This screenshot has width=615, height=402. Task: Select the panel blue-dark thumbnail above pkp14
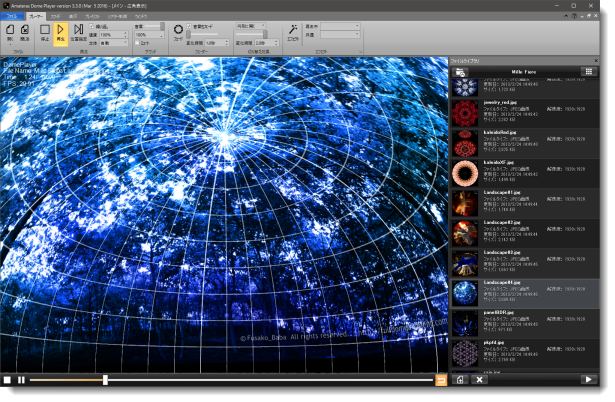pyautogui.click(x=465, y=324)
